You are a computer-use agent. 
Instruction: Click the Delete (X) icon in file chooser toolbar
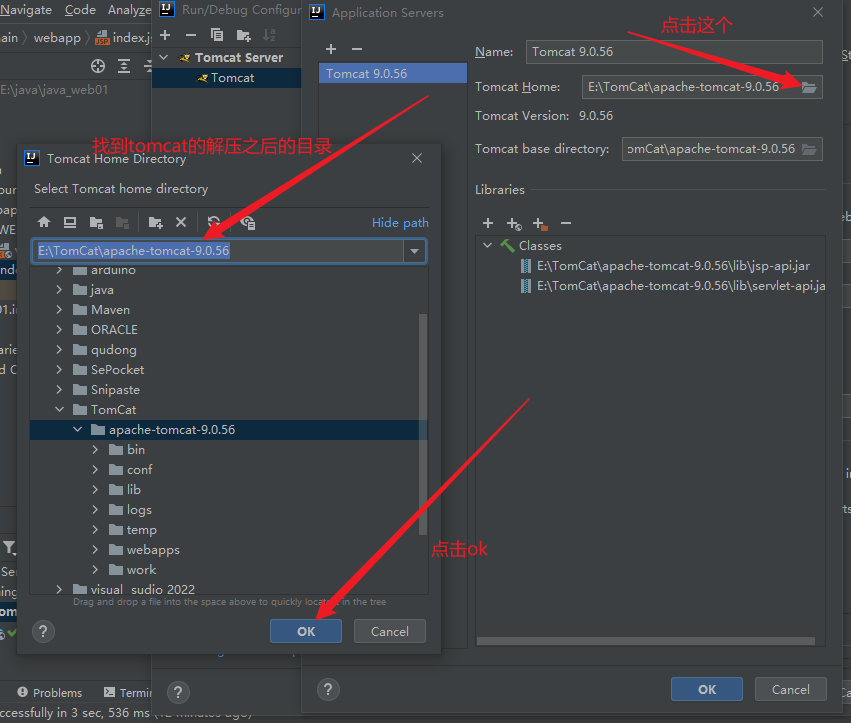[181, 222]
